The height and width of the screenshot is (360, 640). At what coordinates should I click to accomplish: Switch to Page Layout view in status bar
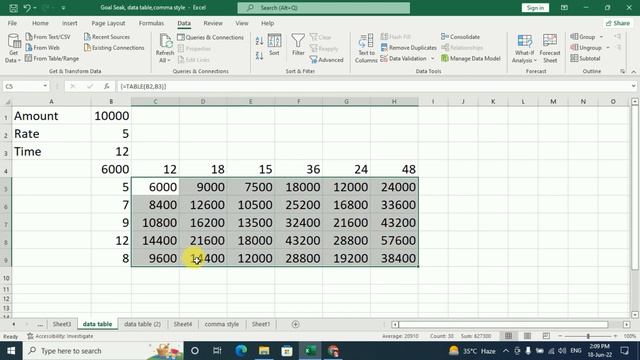[527, 336]
